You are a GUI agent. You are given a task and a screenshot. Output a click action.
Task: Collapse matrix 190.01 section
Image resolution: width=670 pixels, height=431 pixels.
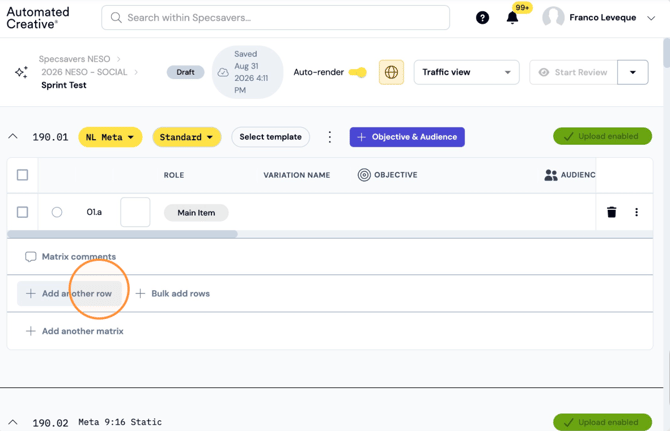(x=13, y=137)
